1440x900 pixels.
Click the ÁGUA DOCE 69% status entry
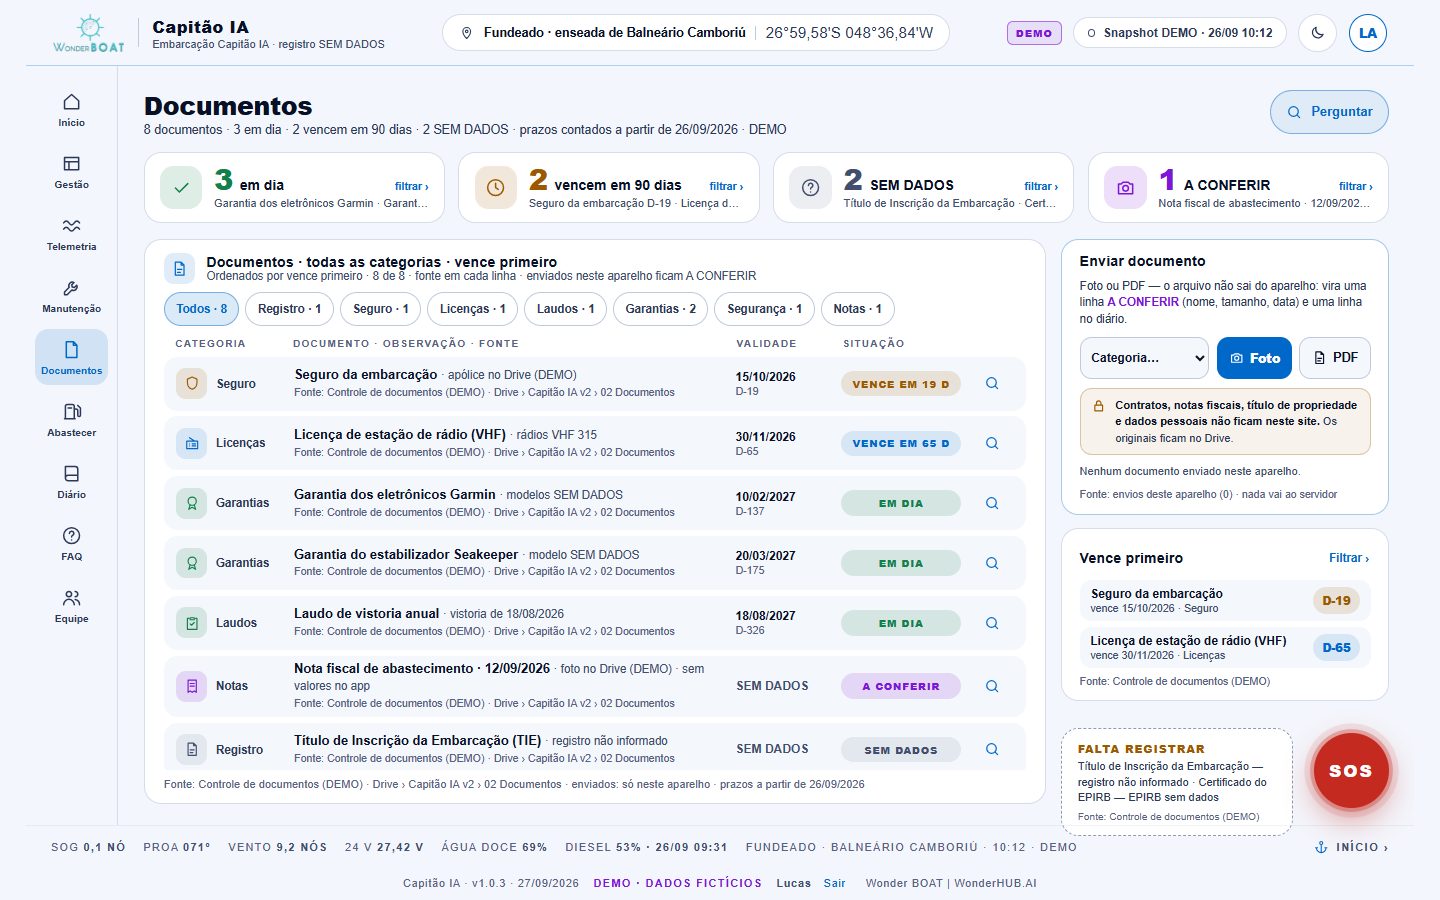pos(494,847)
